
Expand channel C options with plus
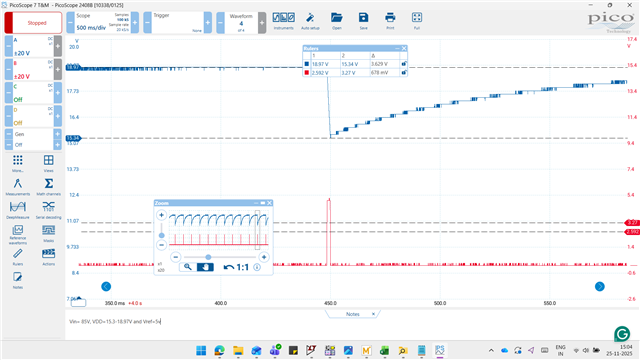(x=58, y=93)
